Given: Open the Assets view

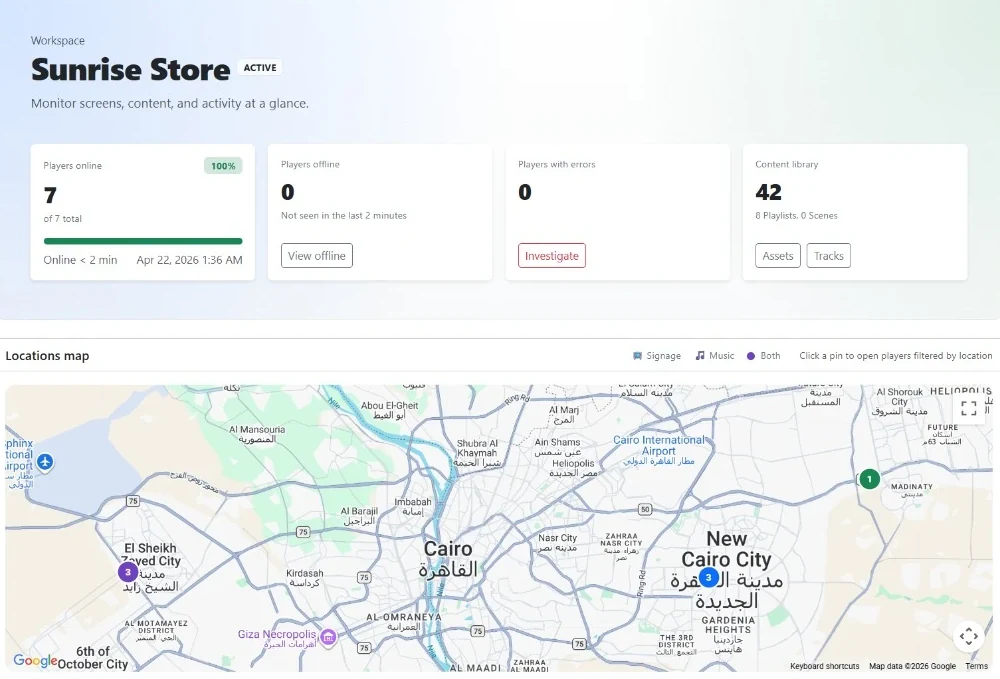Looking at the screenshot, I should pyautogui.click(x=777, y=255).
